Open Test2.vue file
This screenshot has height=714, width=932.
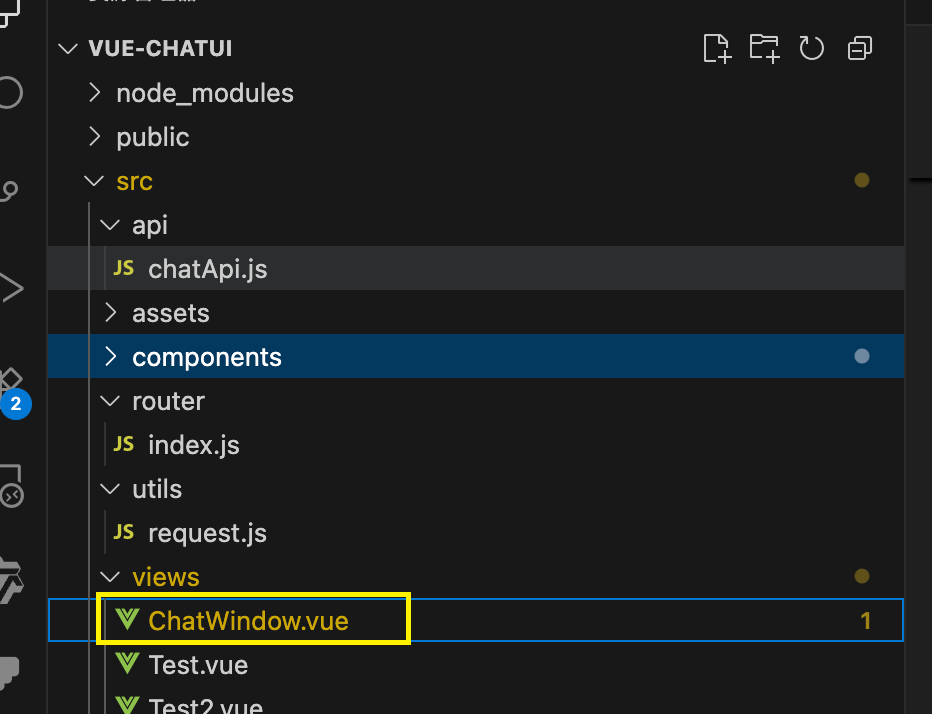476,702
